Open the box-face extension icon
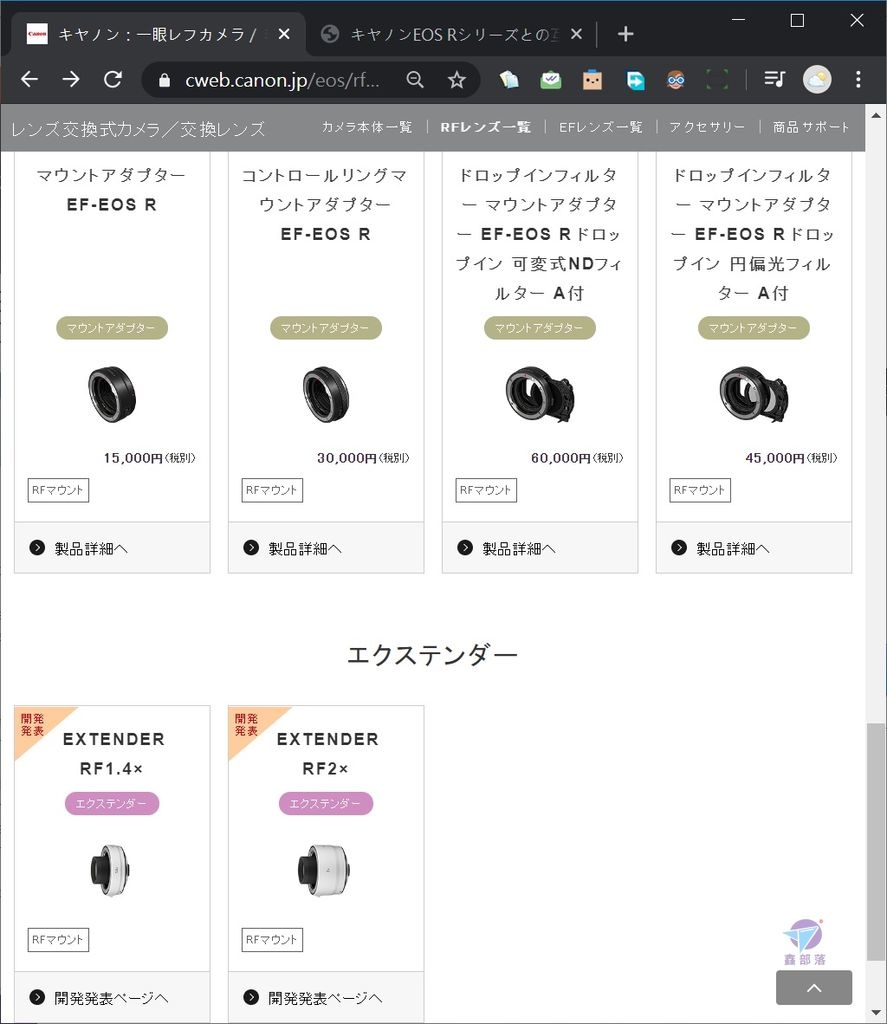 (x=592, y=80)
